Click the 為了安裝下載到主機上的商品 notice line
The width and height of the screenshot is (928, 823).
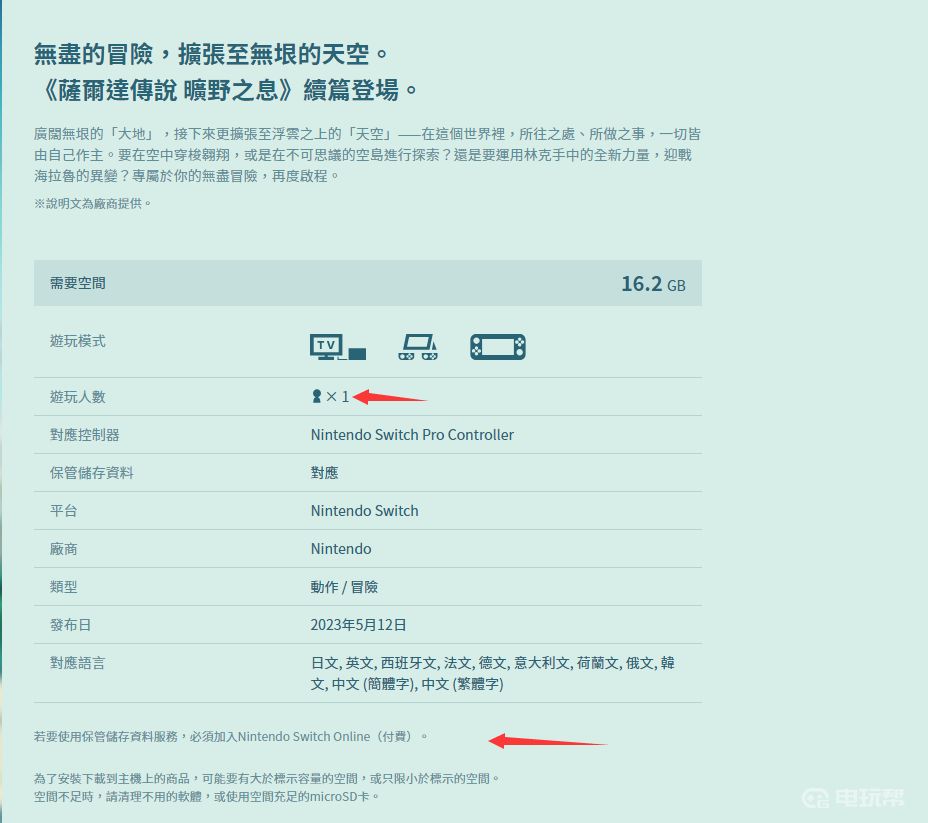click(267, 779)
